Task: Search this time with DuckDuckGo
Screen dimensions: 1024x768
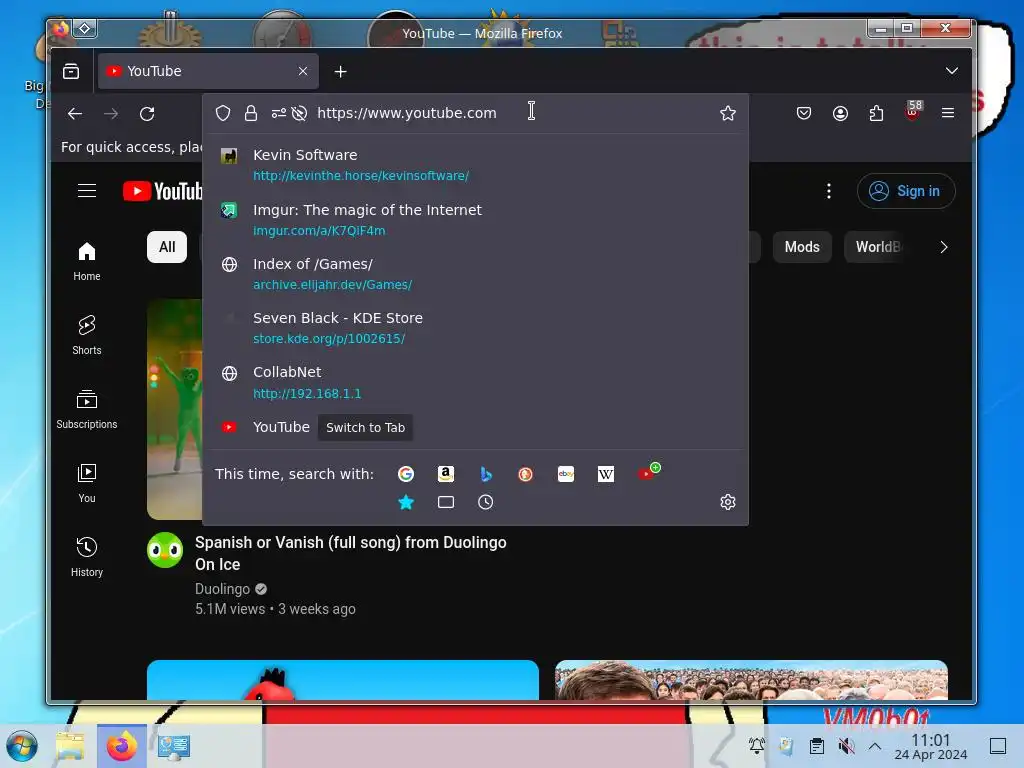Action: [x=525, y=474]
